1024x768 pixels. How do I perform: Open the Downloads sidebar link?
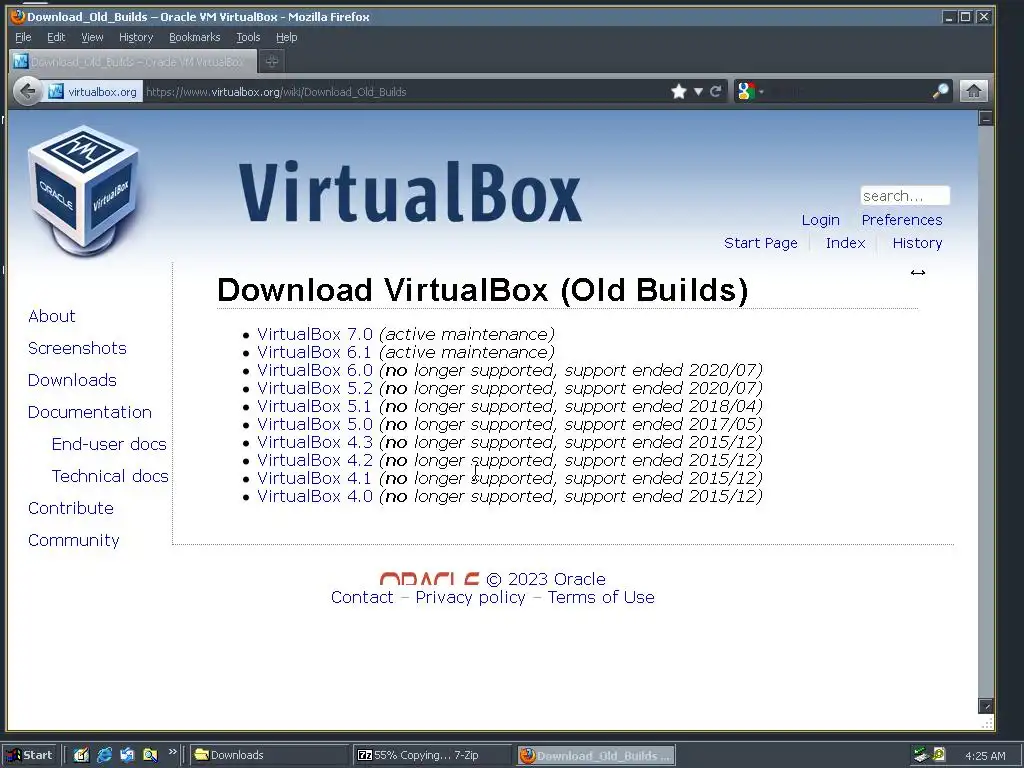pyautogui.click(x=72, y=380)
